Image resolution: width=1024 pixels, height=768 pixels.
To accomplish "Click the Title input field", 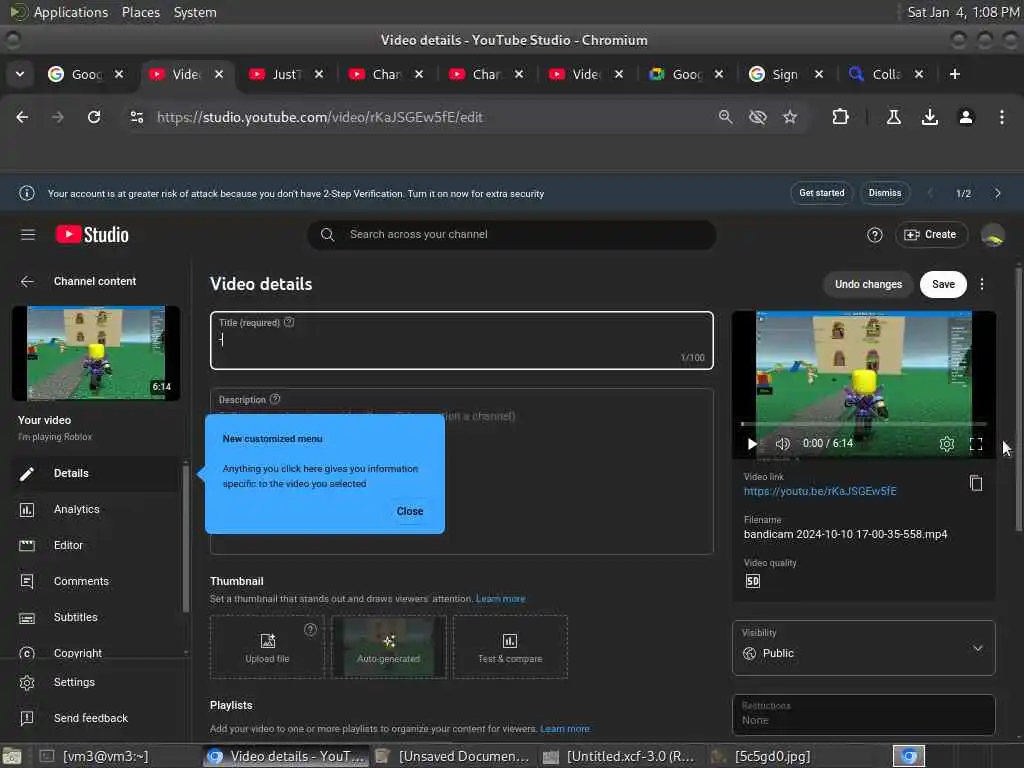I will point(462,341).
